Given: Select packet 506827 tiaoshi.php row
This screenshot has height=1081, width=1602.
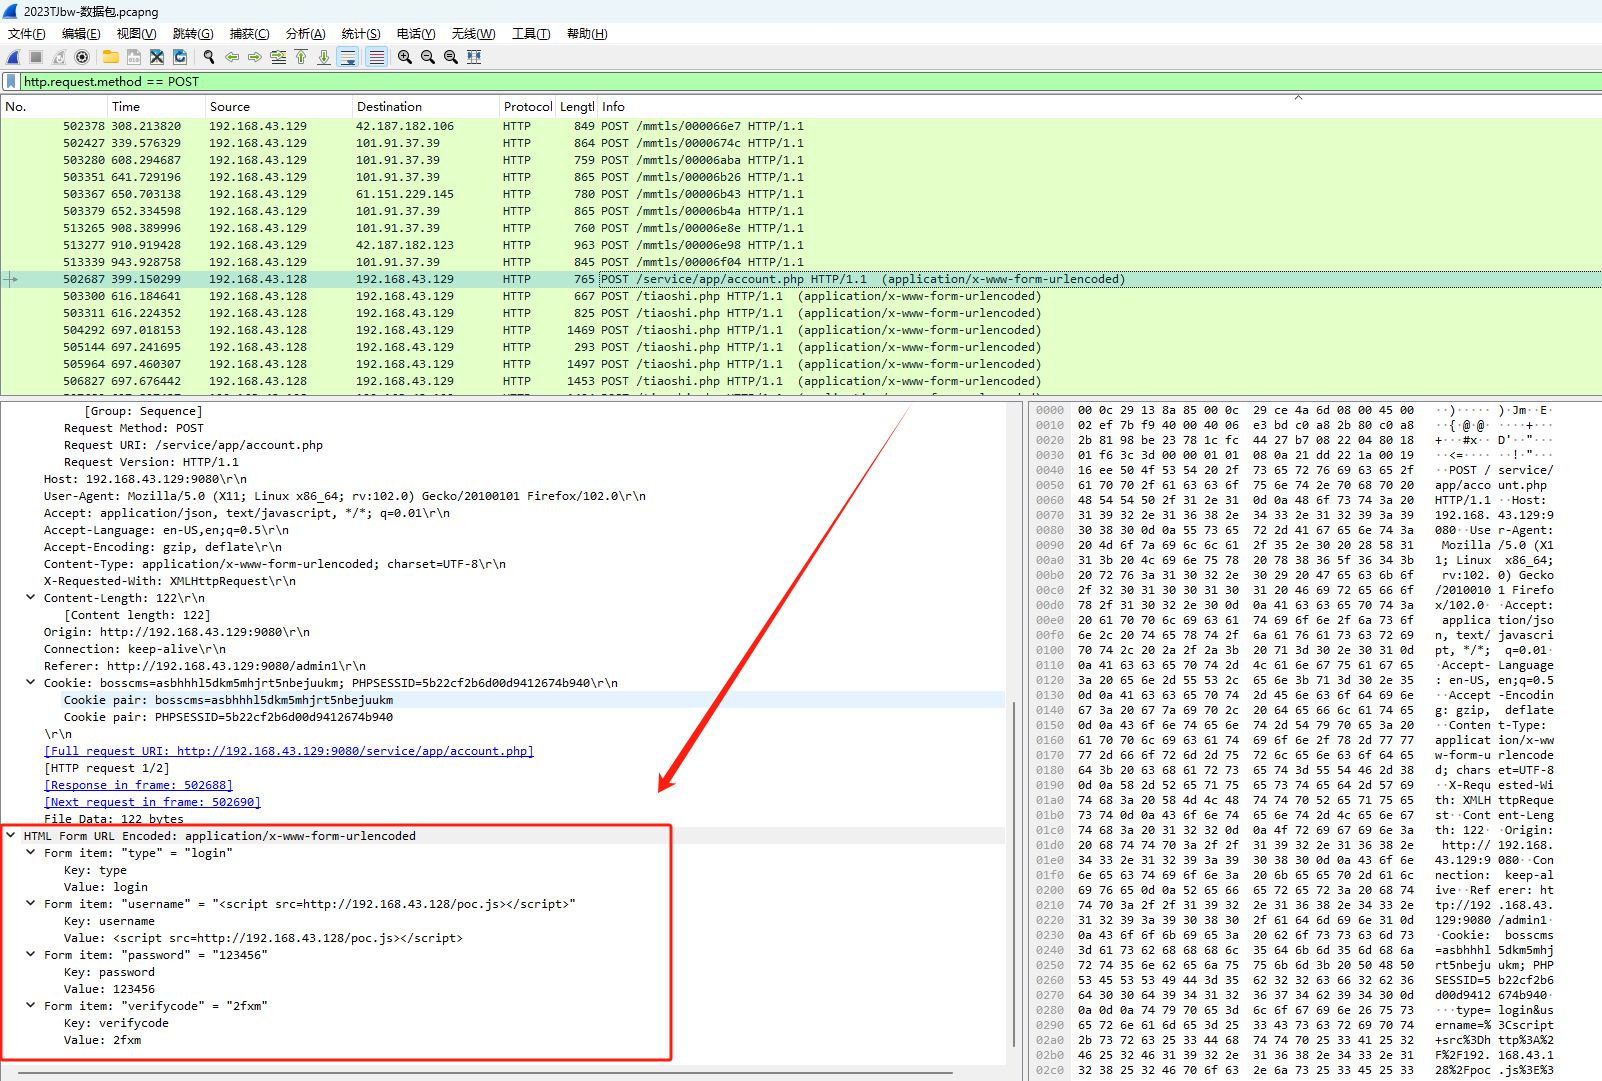Looking at the screenshot, I should click(800, 381).
